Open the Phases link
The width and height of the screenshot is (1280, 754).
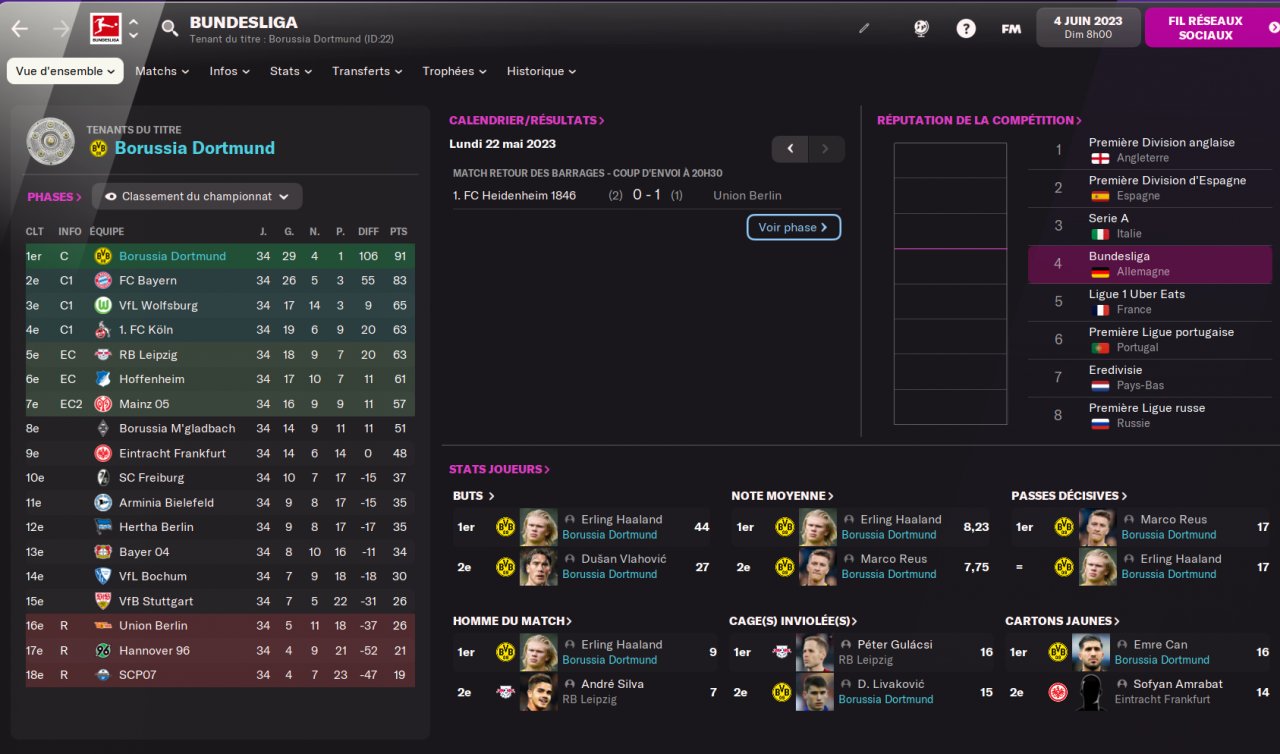point(55,197)
